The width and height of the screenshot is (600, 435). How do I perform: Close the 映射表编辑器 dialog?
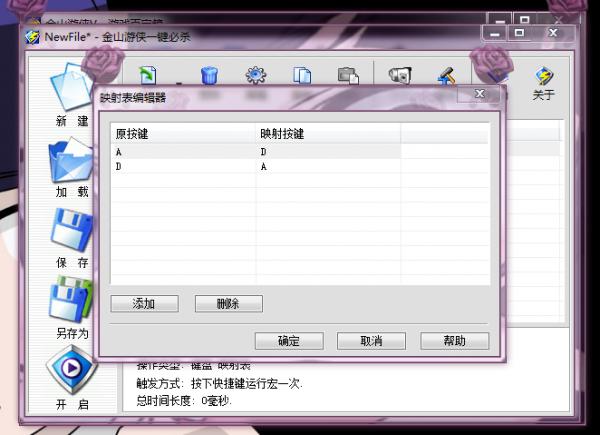(479, 94)
